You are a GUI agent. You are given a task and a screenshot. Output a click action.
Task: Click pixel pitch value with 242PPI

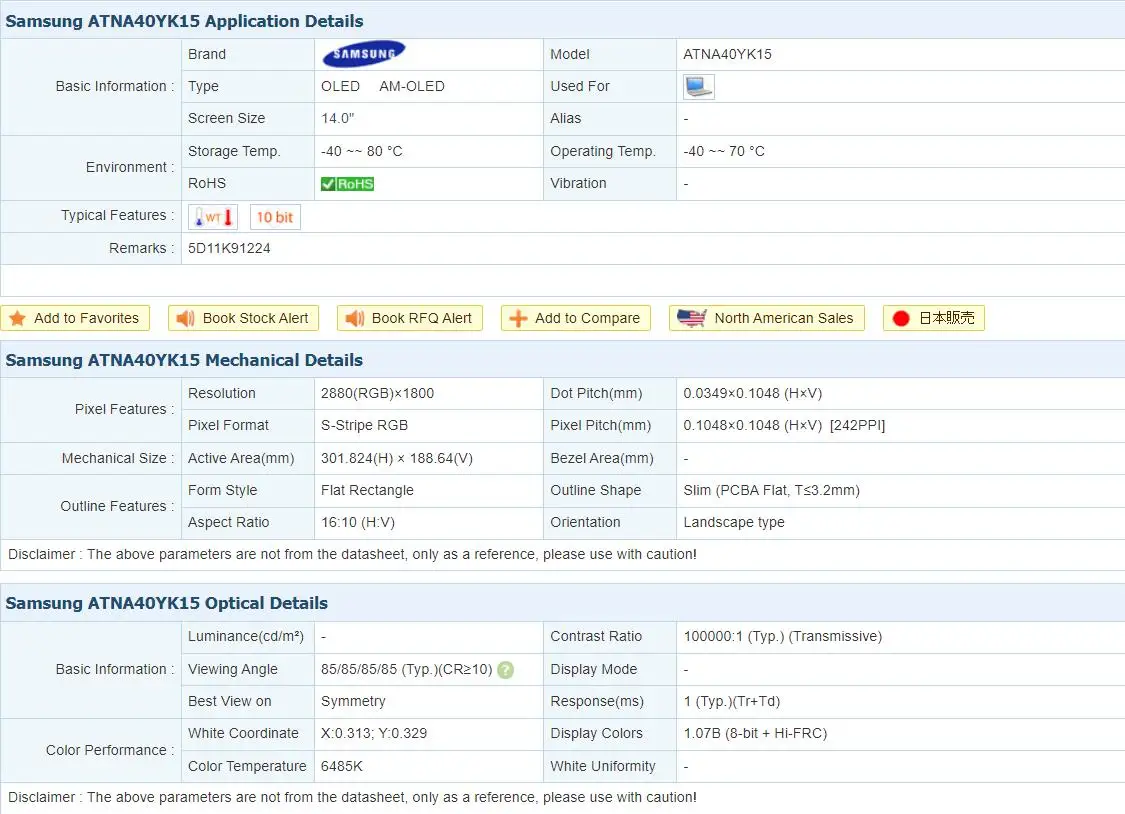pos(784,425)
